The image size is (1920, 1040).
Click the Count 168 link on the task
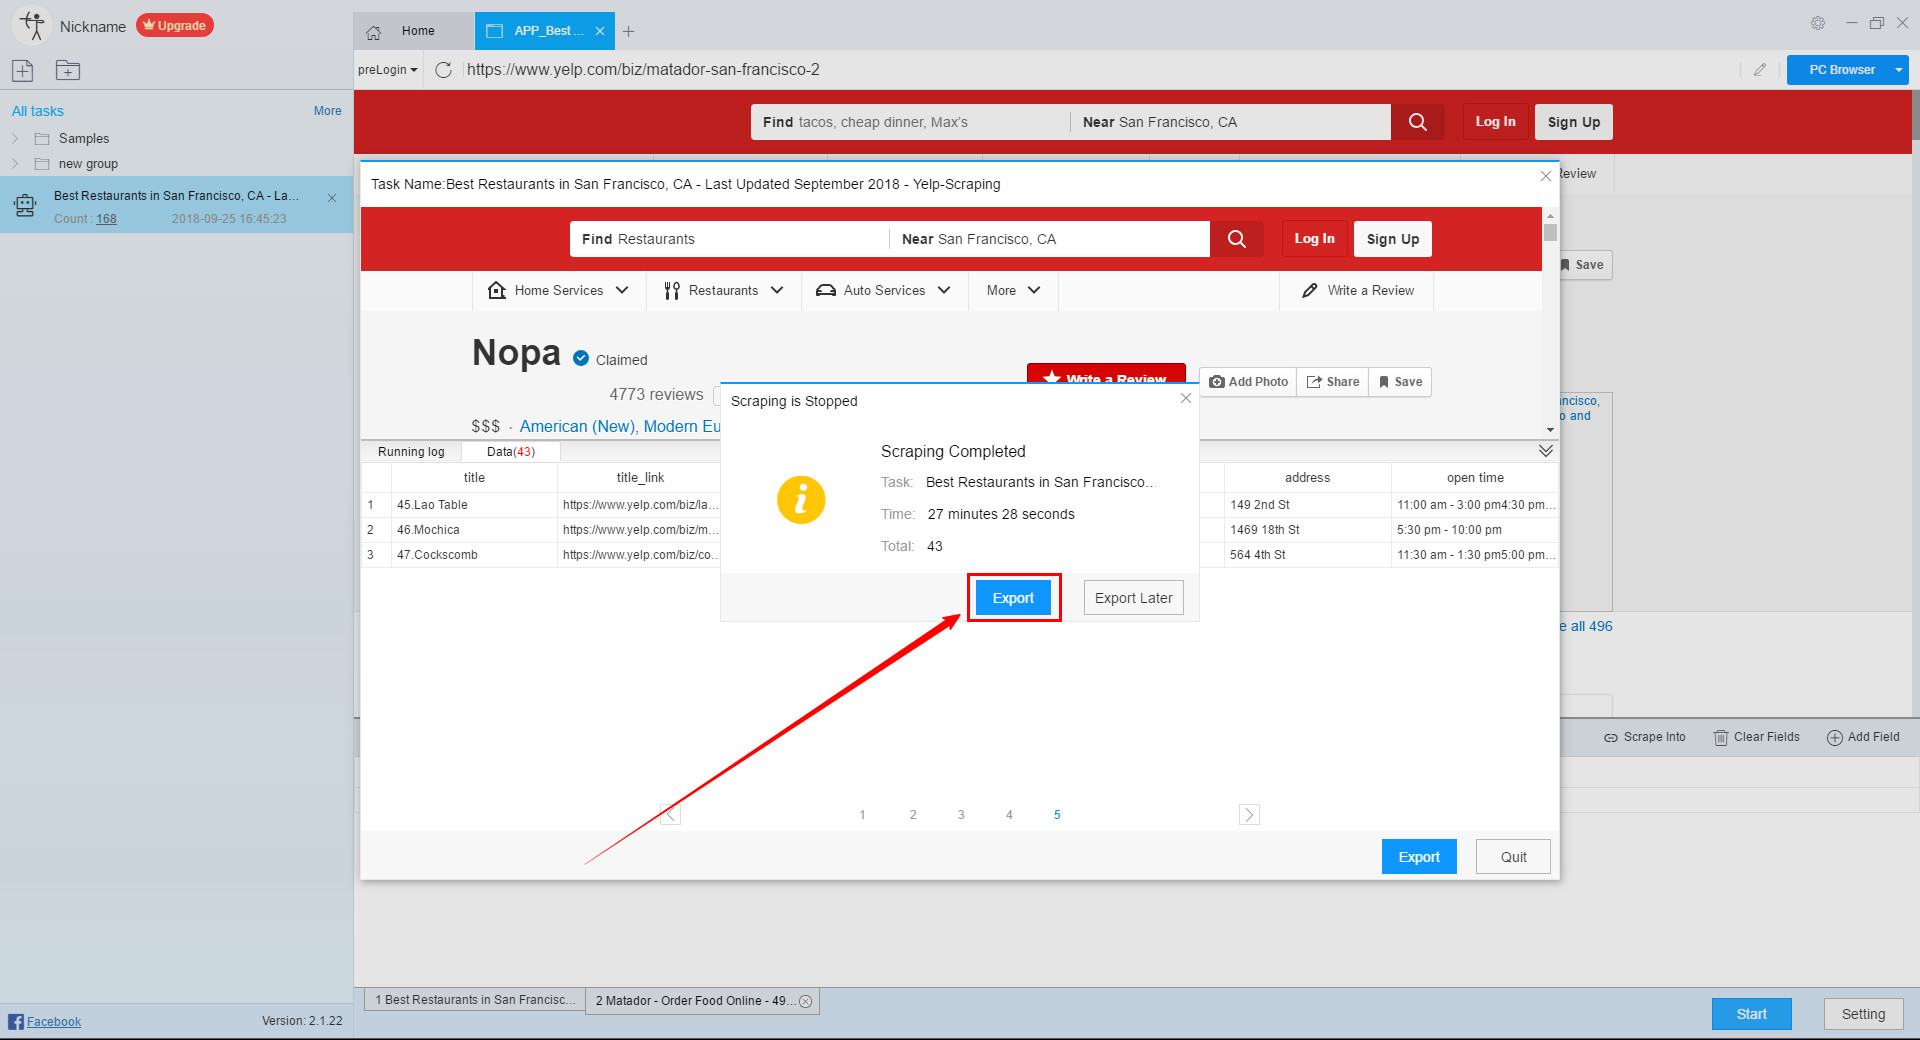click(107, 219)
